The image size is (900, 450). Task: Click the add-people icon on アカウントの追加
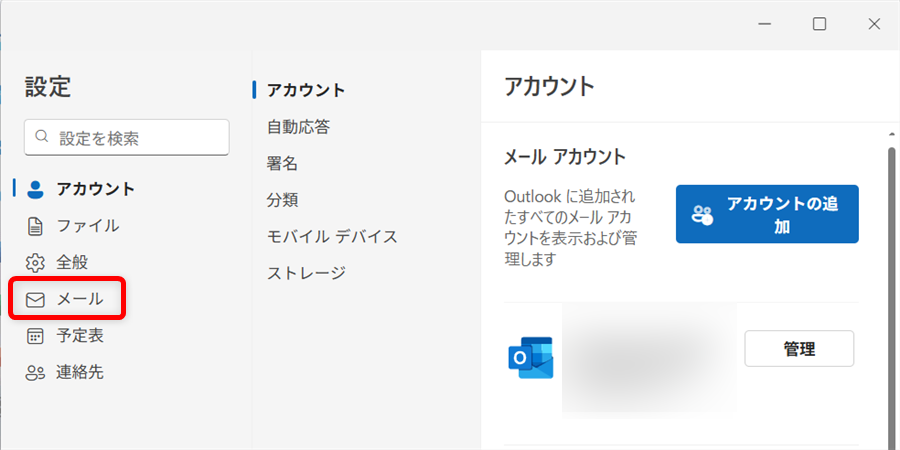click(701, 215)
